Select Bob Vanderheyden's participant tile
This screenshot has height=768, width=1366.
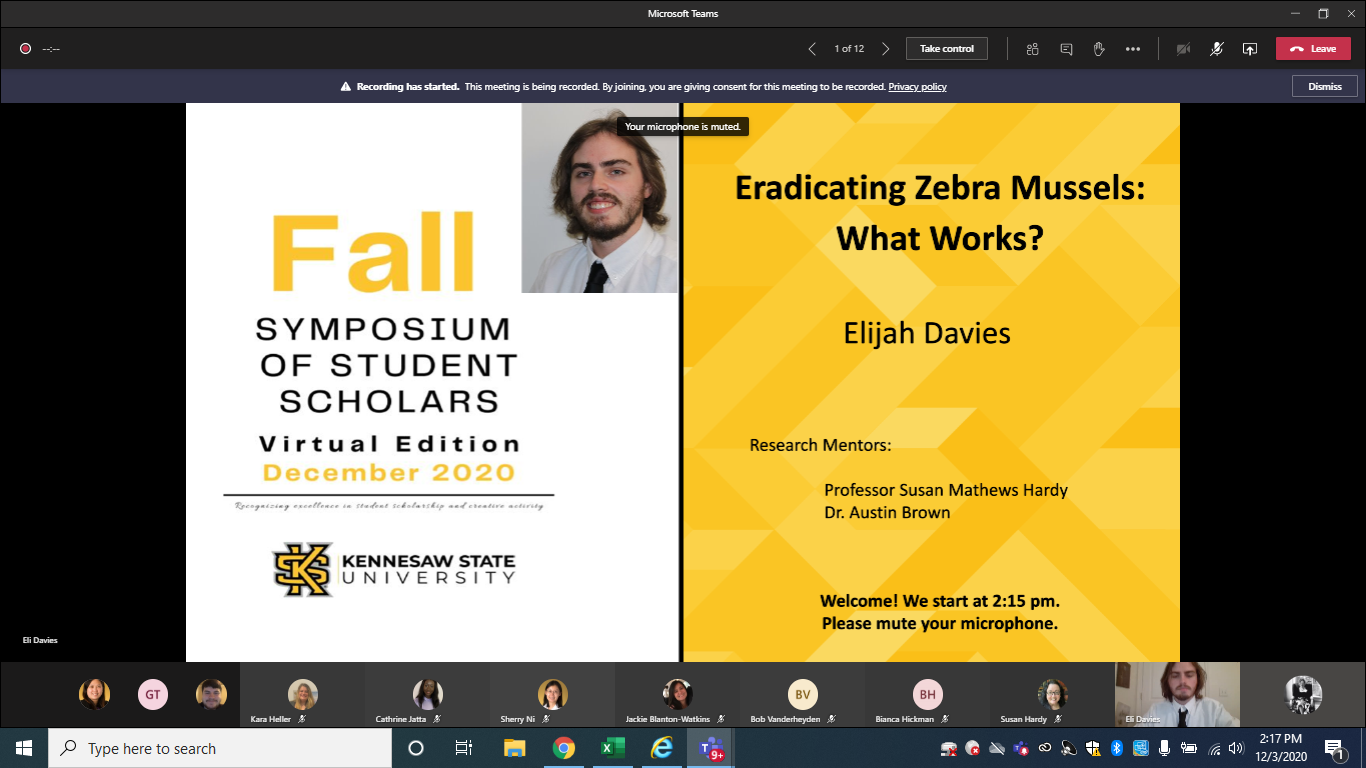(802, 695)
